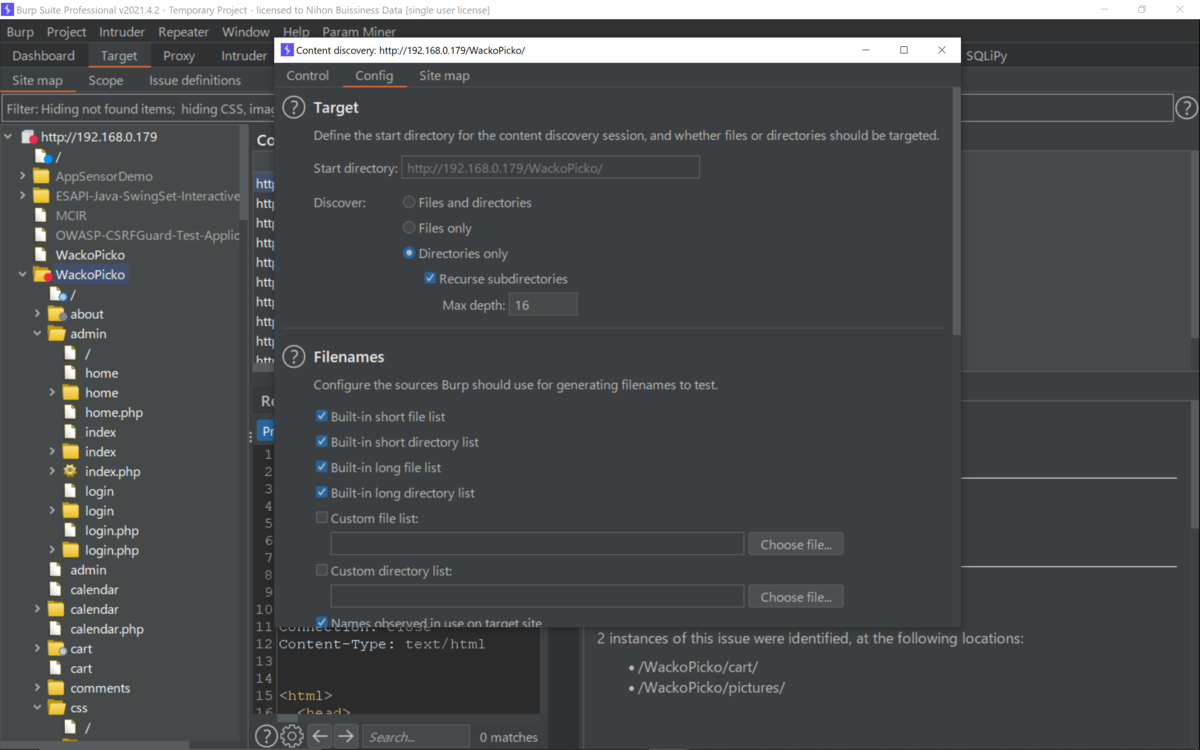The width and height of the screenshot is (1200, 750).
Task: Expand the comments folder
Action: click(x=38, y=688)
